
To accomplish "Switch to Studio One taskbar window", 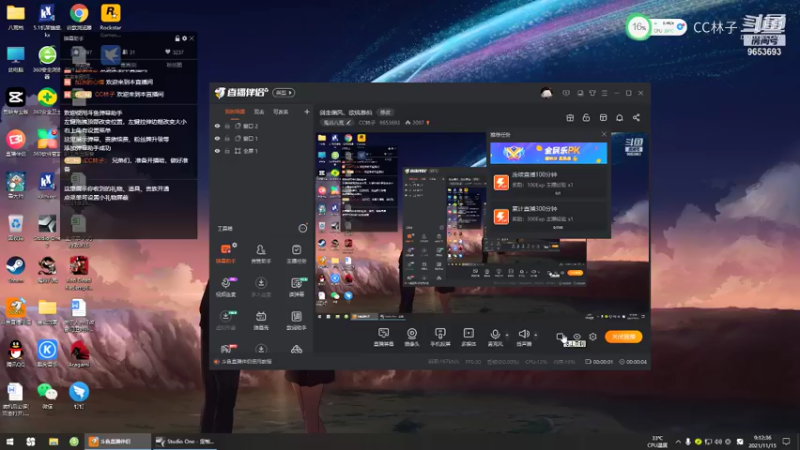I will pyautogui.click(x=184, y=441).
